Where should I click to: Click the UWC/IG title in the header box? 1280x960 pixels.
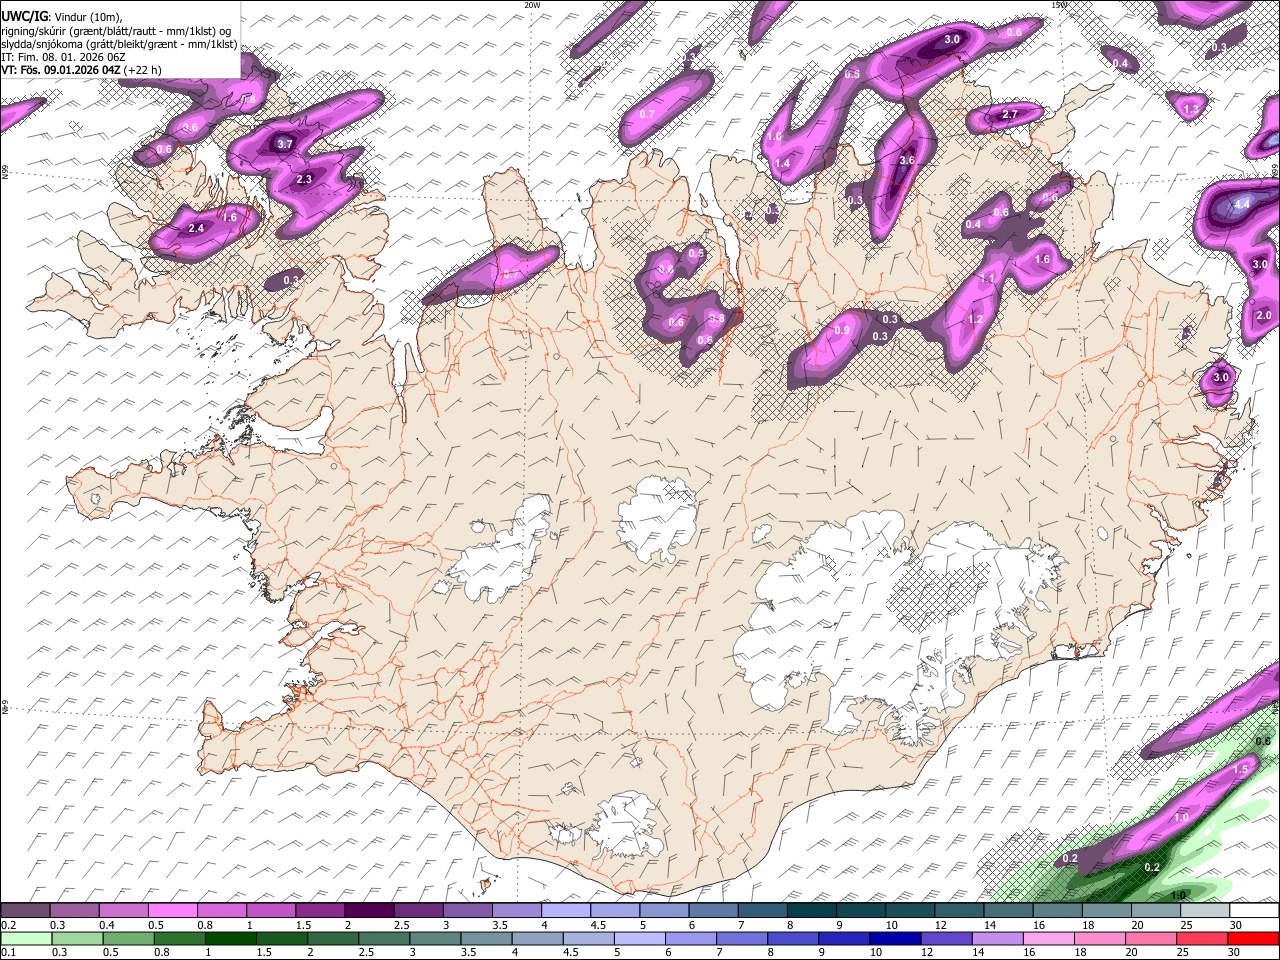(x=23, y=16)
